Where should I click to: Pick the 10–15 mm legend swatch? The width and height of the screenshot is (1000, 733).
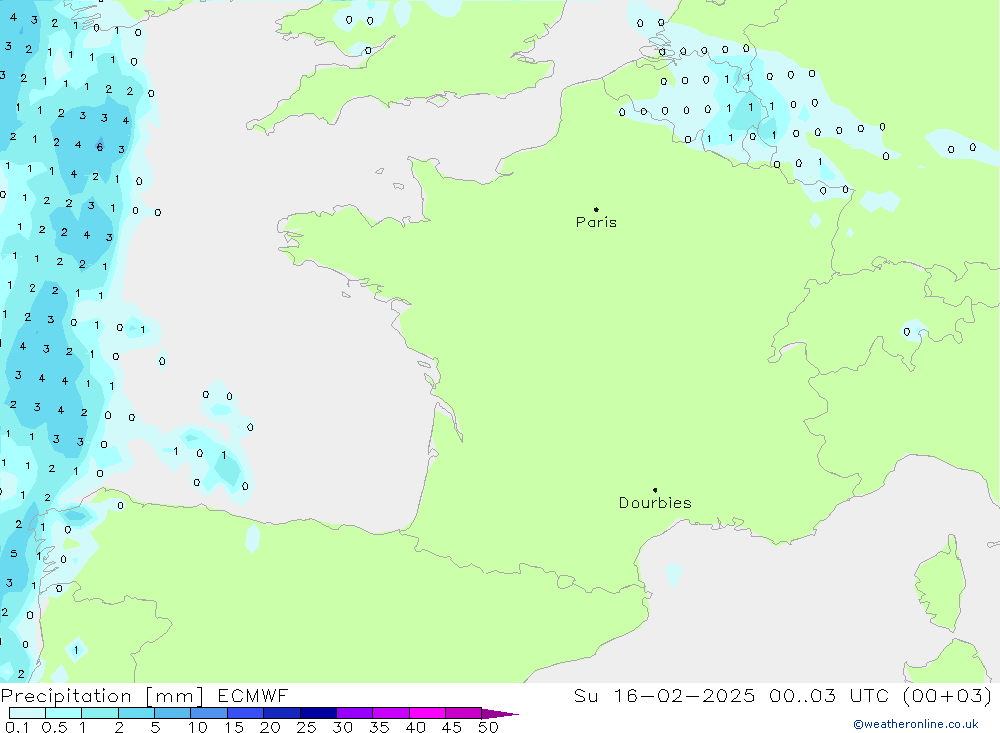[x=209, y=713]
